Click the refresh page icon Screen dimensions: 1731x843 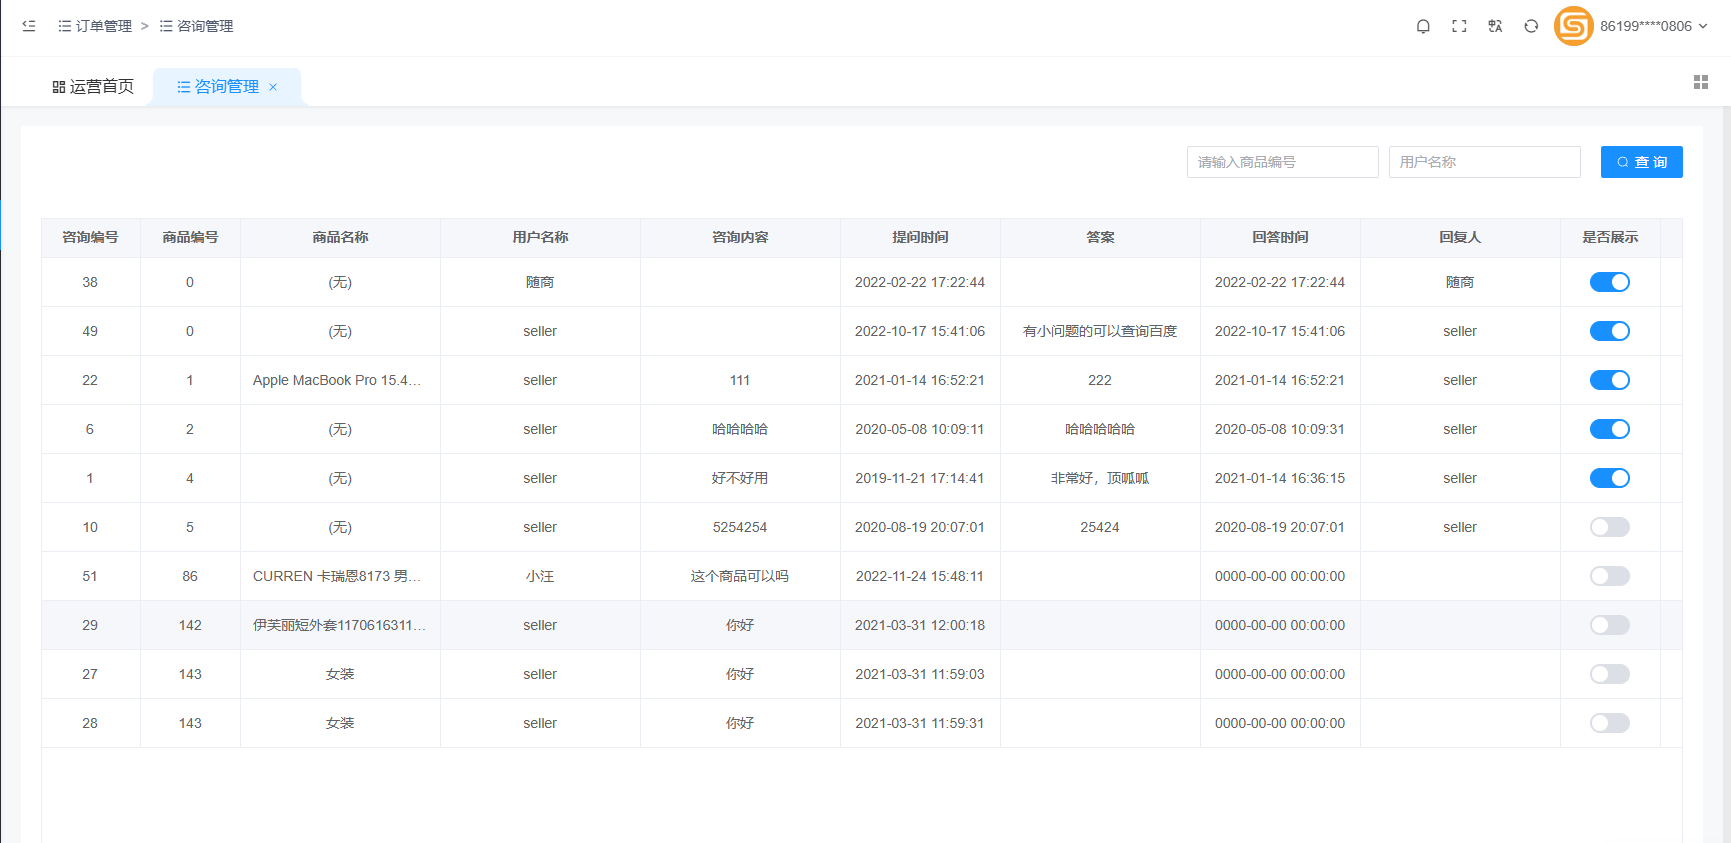click(x=1531, y=26)
